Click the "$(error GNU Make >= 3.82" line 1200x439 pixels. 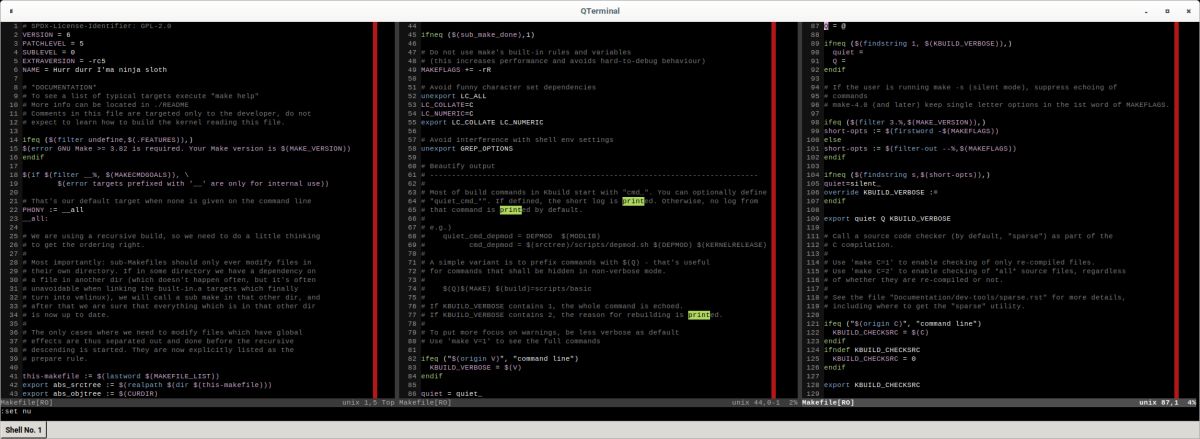[186, 148]
